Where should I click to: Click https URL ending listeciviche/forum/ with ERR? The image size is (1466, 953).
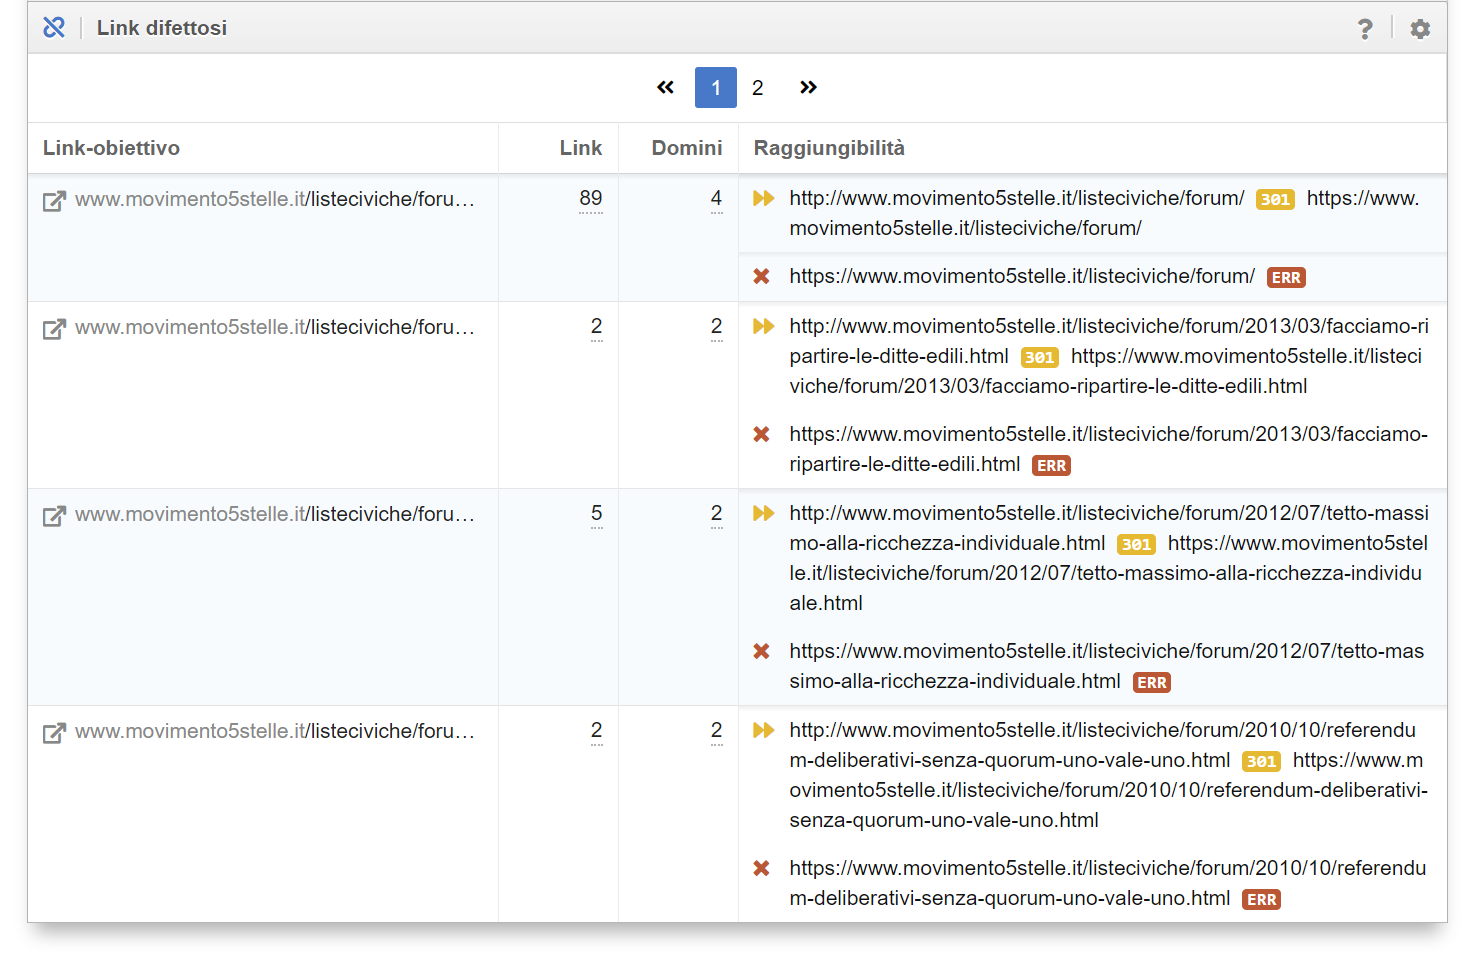click(x=1021, y=276)
